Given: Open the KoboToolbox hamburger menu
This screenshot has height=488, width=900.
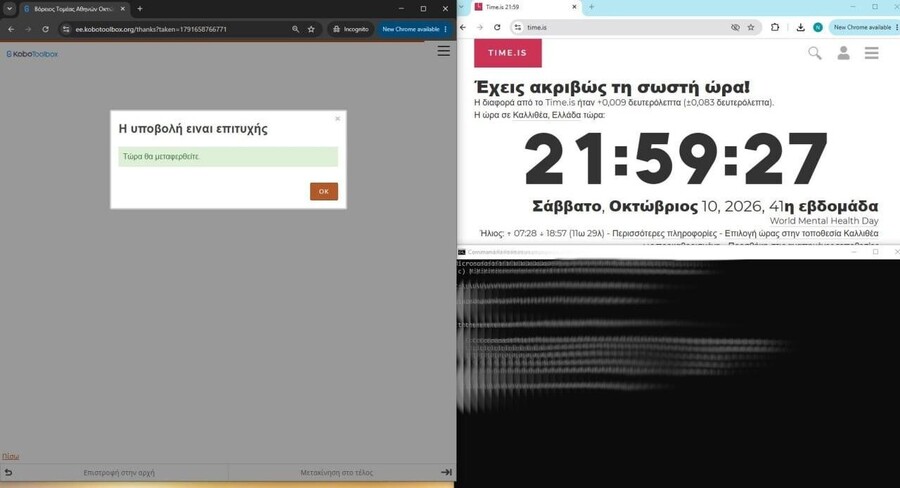Looking at the screenshot, I should 444,51.
